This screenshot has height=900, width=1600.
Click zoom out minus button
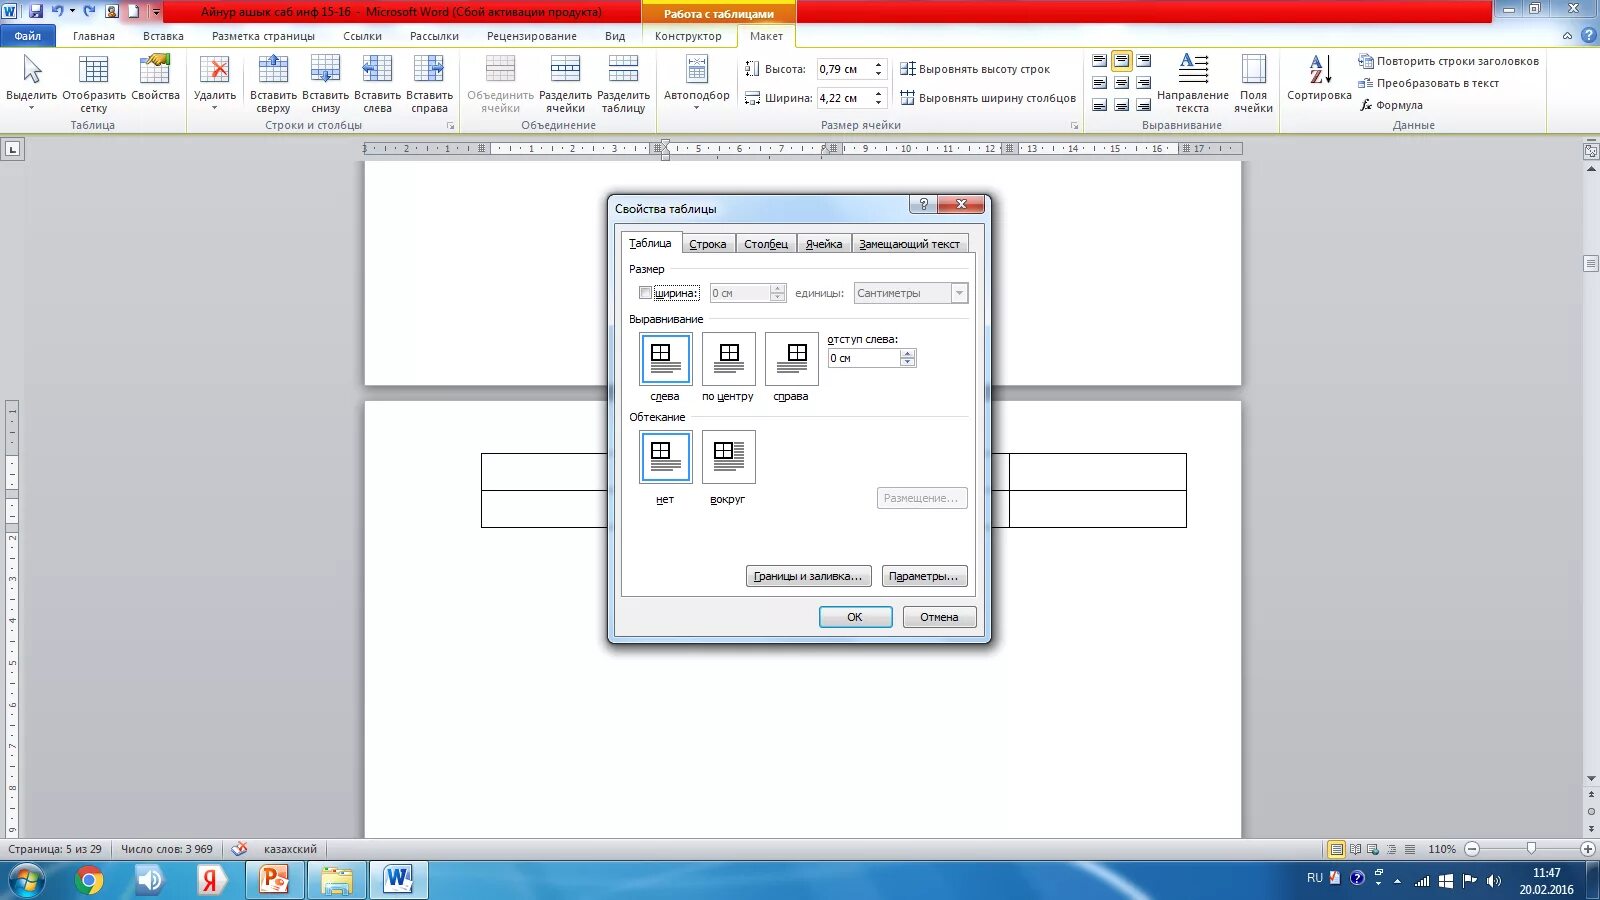[1472, 849]
